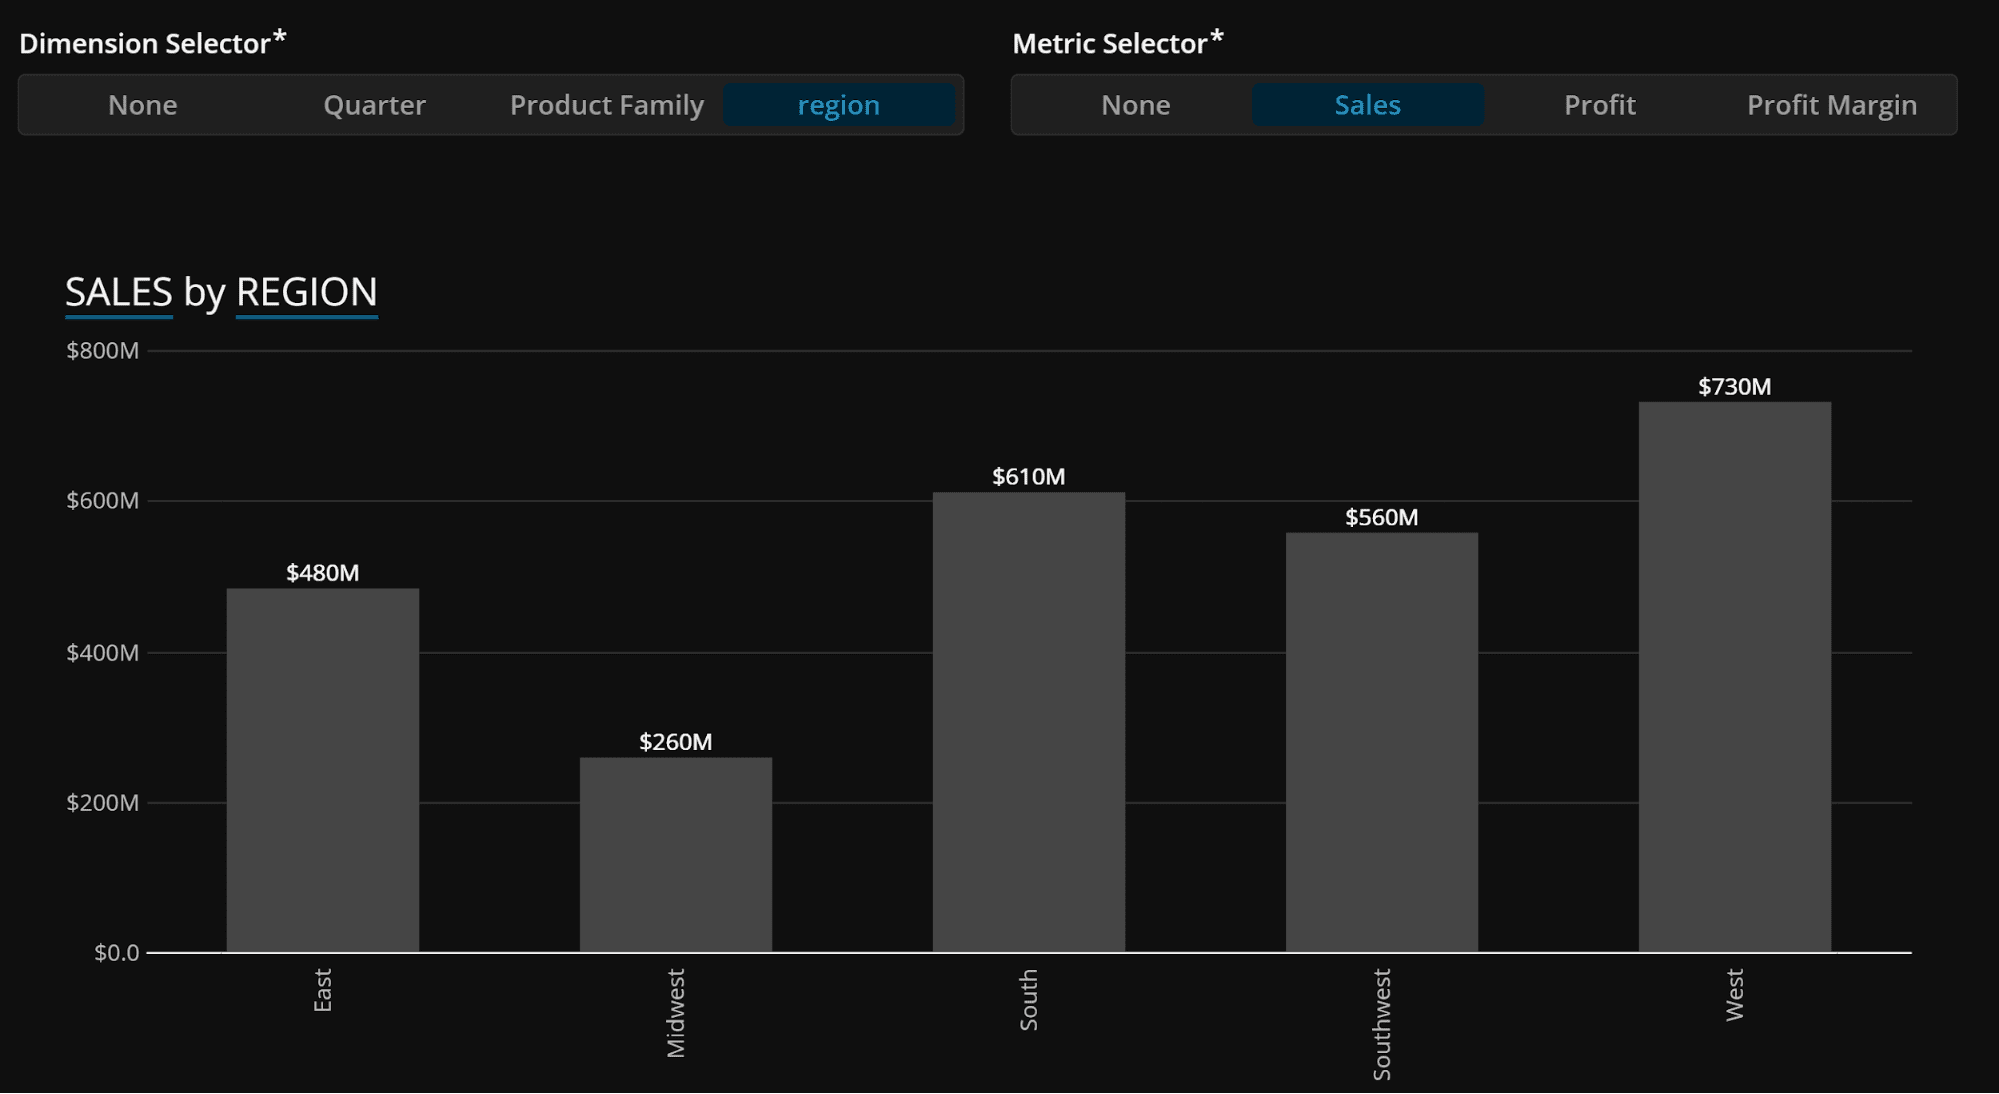Click the underlined SALES title word
1999x1094 pixels.
point(118,292)
